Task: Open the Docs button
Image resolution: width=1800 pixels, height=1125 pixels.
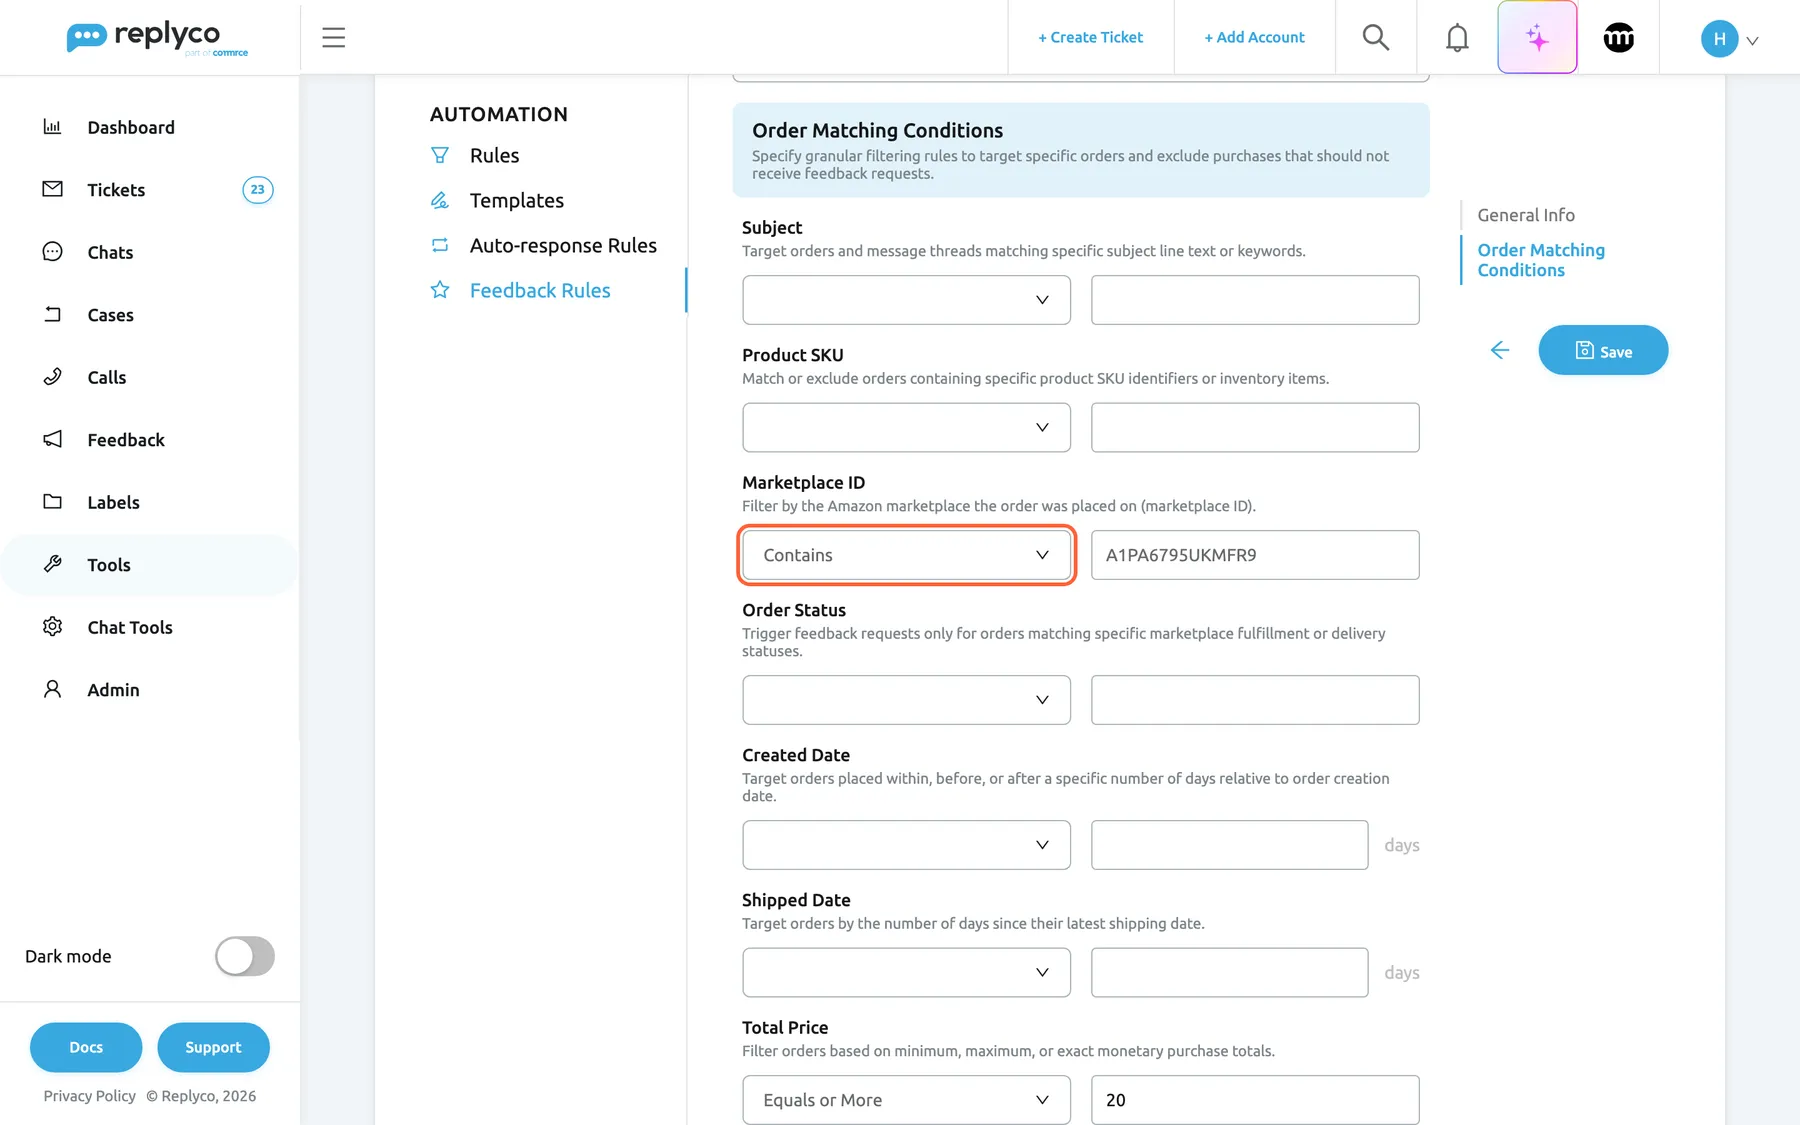Action: click(86, 1047)
